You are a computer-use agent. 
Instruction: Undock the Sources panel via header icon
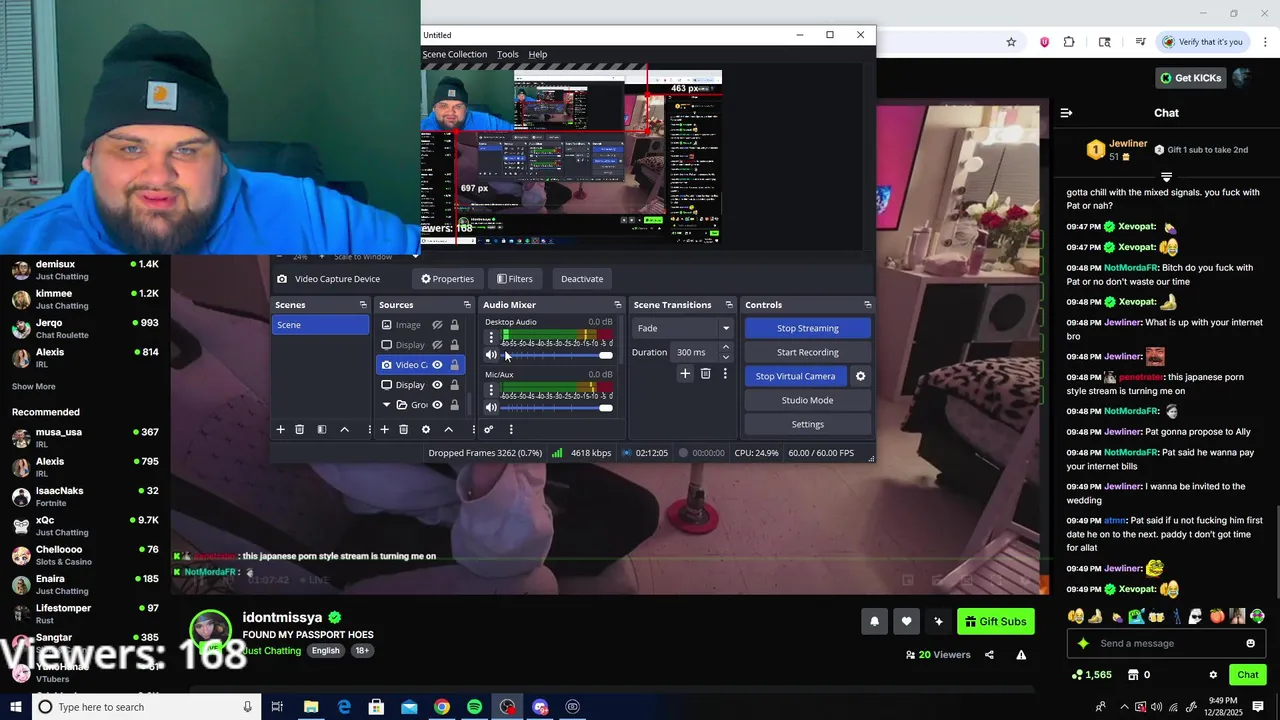[x=467, y=305]
